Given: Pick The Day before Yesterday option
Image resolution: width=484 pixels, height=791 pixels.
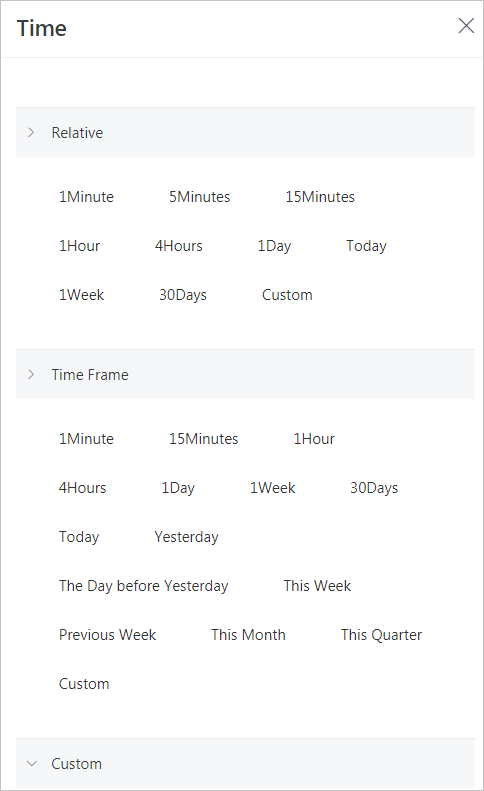Looking at the screenshot, I should [x=143, y=586].
